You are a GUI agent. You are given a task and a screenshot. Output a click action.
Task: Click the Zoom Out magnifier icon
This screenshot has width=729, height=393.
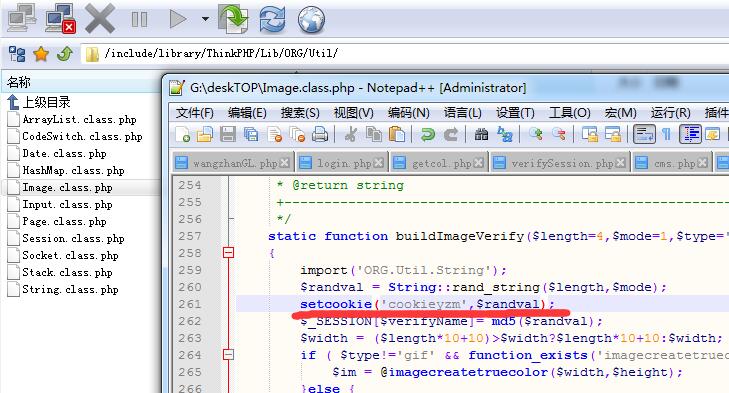point(559,134)
